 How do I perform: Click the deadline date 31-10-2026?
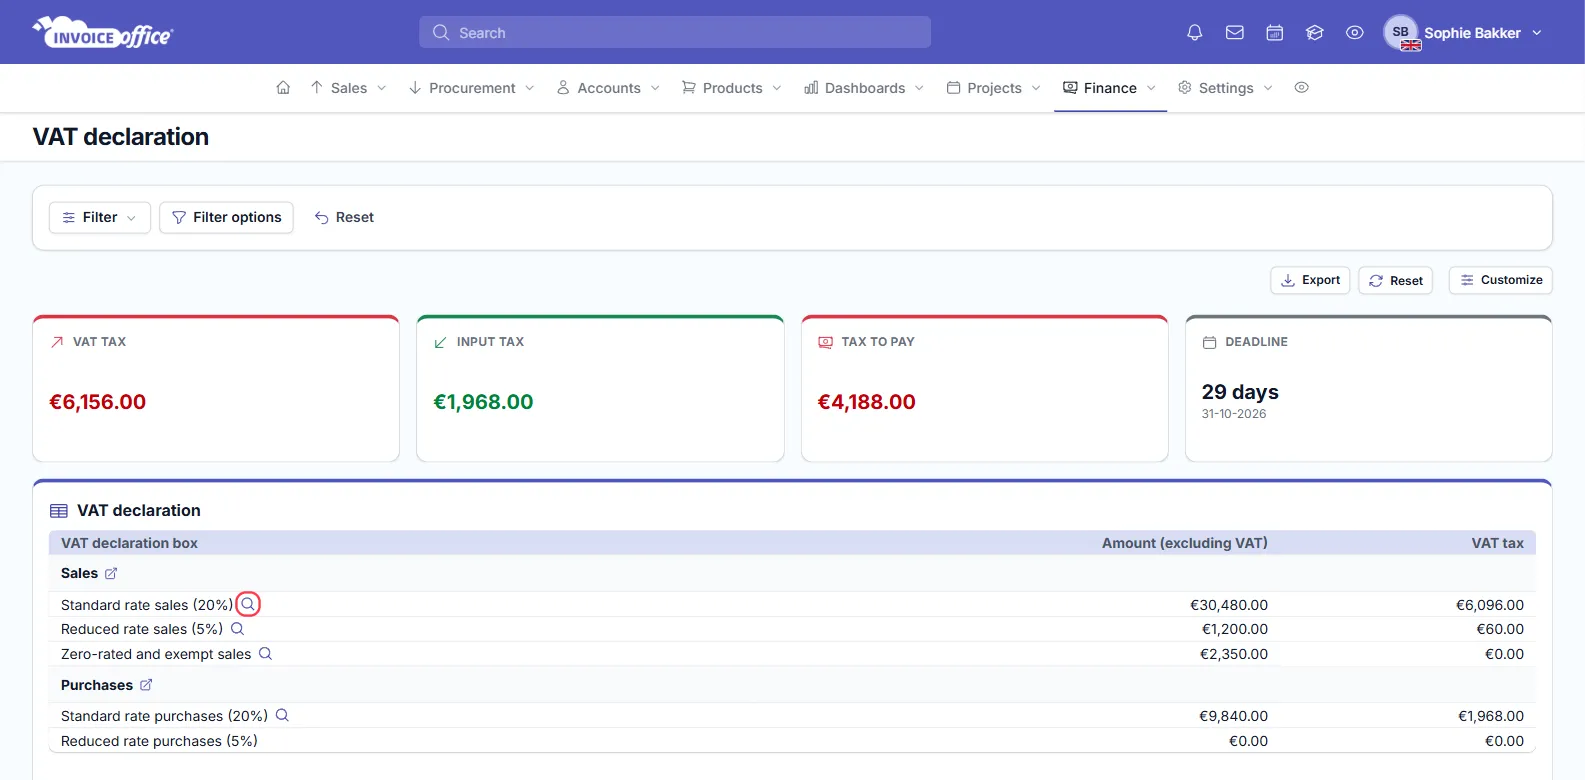point(1234,414)
